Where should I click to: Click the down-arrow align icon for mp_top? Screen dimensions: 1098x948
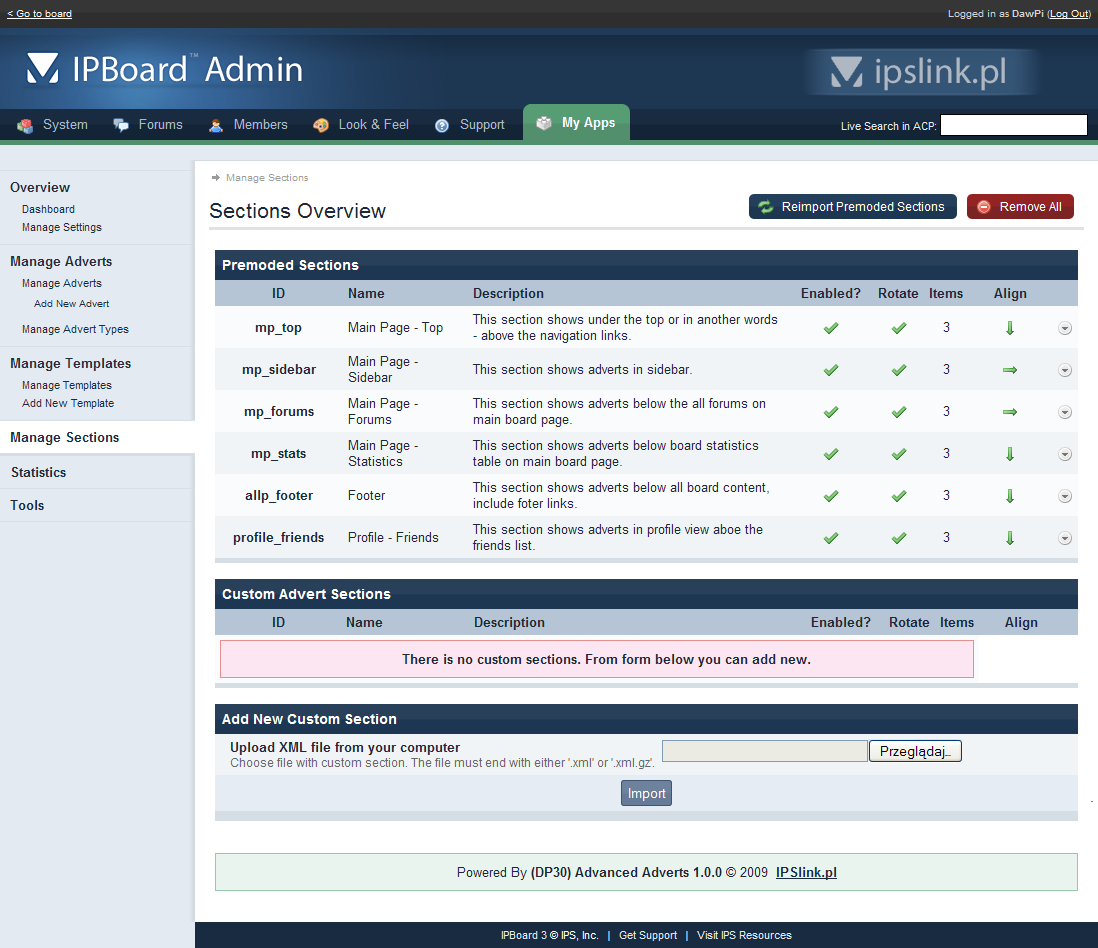(1010, 328)
